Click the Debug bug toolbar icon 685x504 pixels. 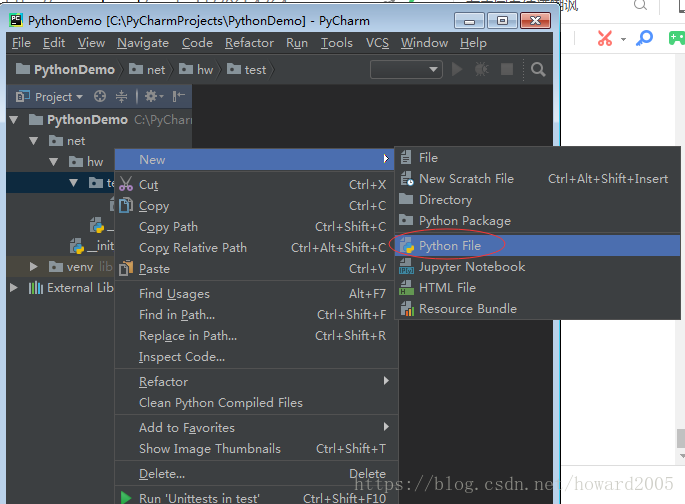[x=481, y=69]
